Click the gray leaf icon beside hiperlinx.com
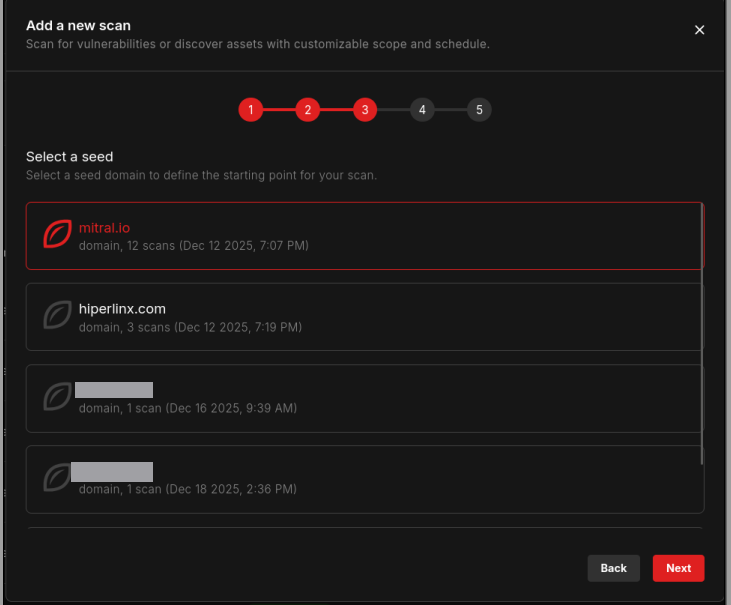 point(57,316)
